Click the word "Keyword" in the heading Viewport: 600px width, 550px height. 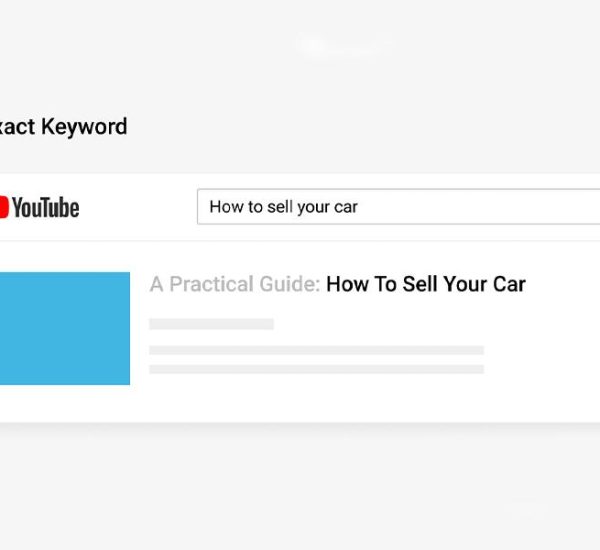(x=84, y=127)
